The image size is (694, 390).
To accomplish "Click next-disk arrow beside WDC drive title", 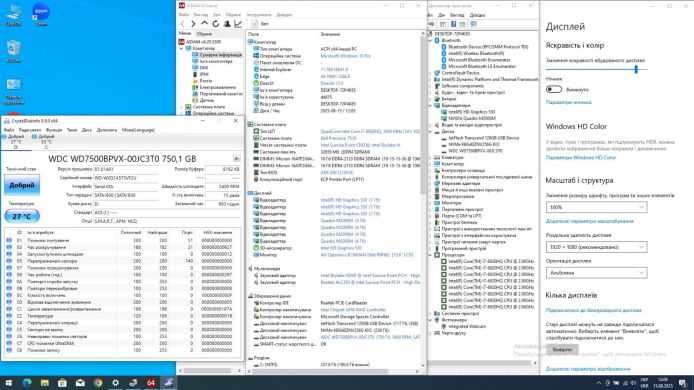I will (237, 158).
